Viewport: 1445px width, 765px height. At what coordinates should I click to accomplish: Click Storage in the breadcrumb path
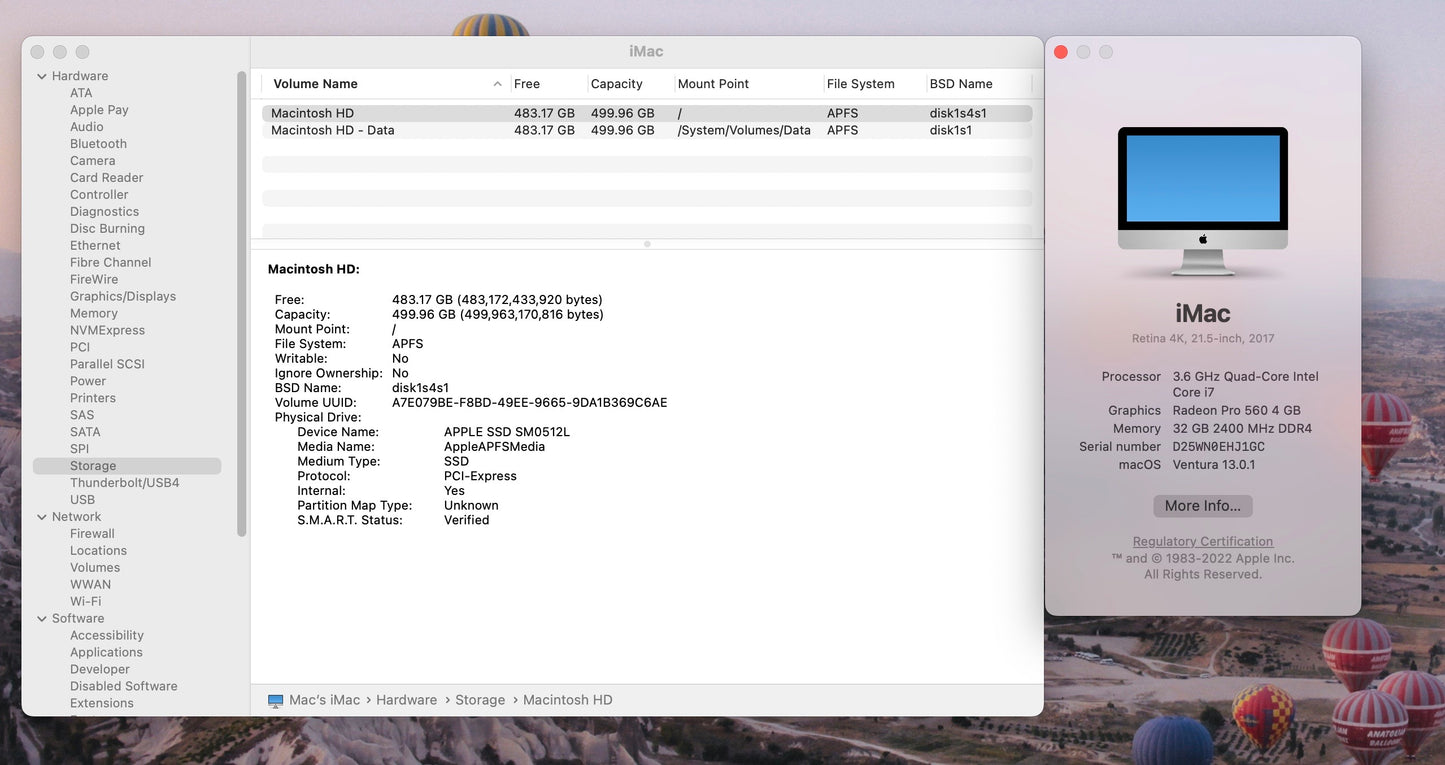tap(480, 700)
